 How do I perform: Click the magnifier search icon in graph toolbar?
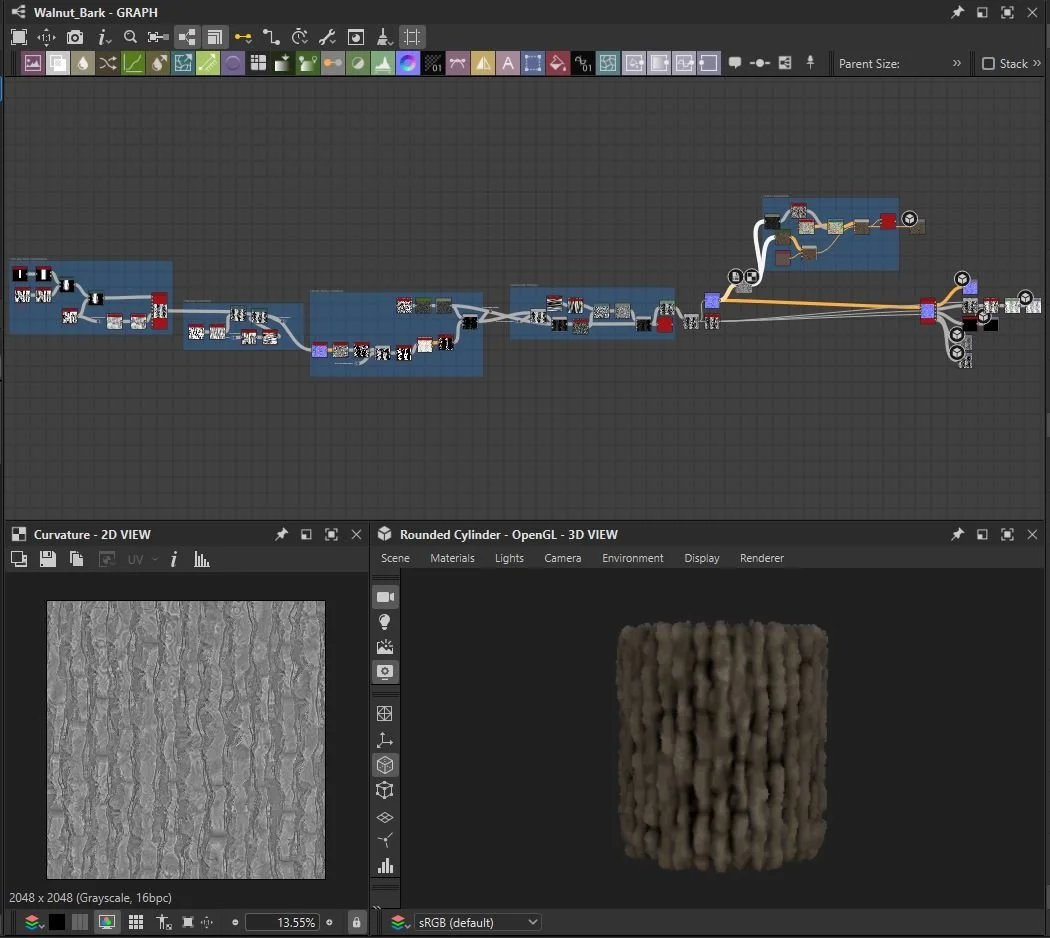click(130, 37)
